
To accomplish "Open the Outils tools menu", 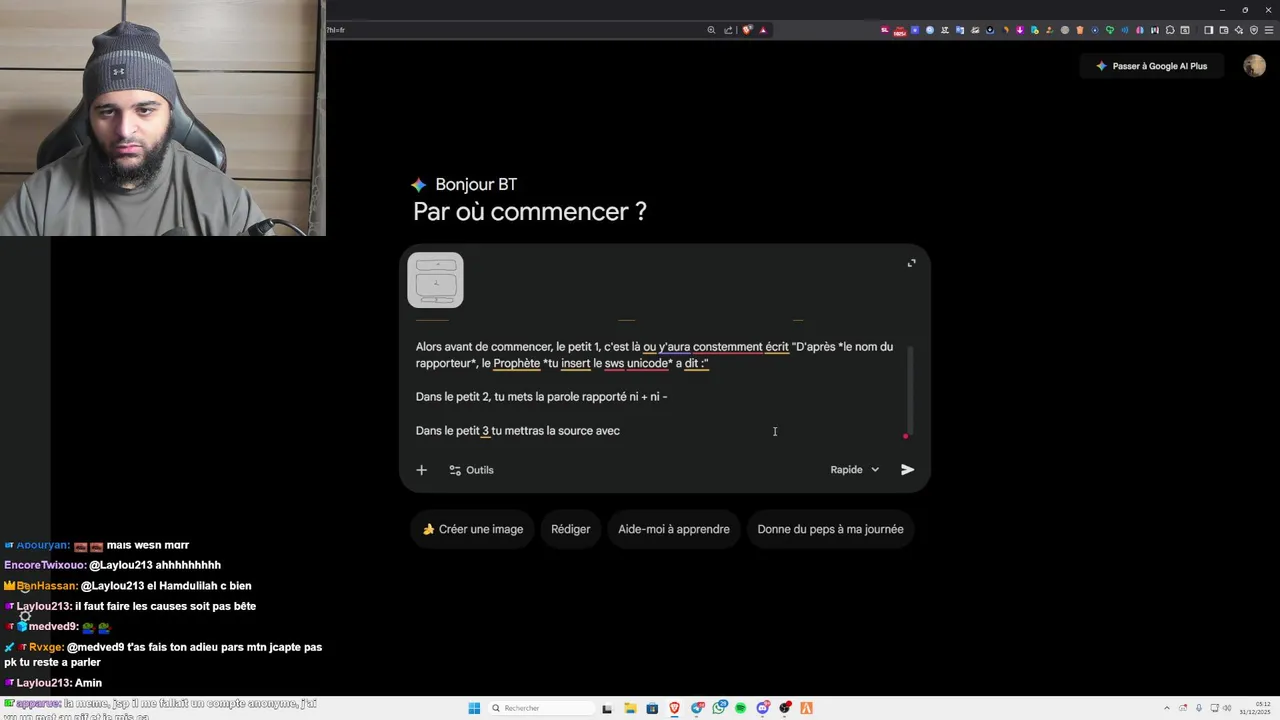I will [x=471, y=470].
